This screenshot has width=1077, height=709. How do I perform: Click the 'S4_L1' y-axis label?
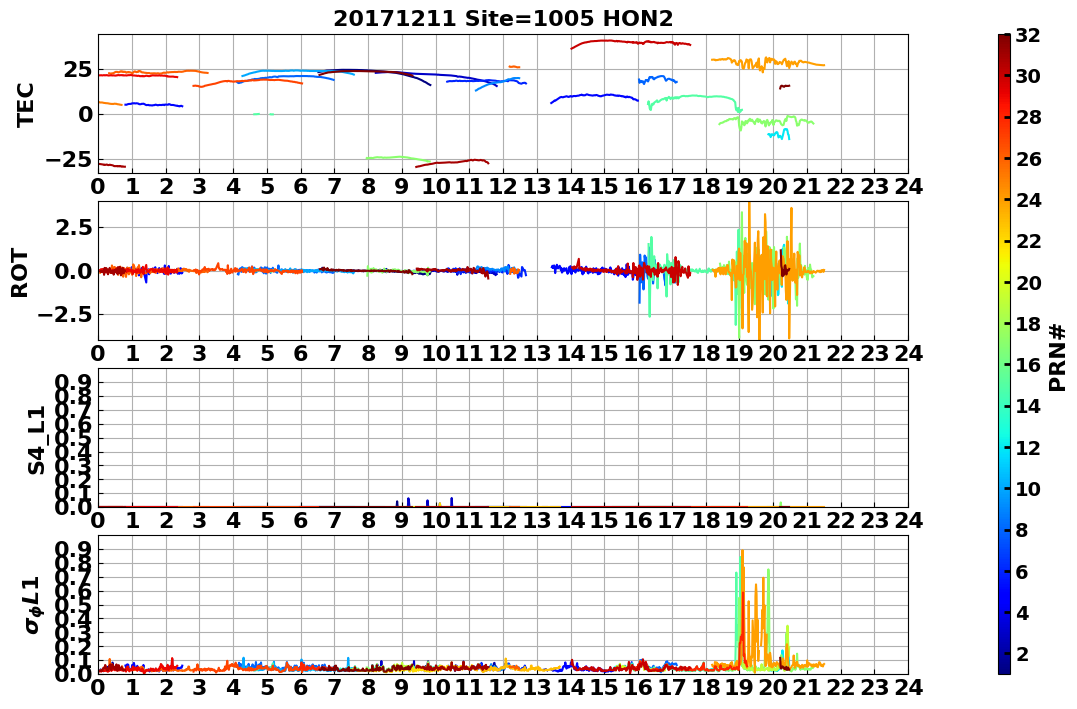click(x=36, y=439)
